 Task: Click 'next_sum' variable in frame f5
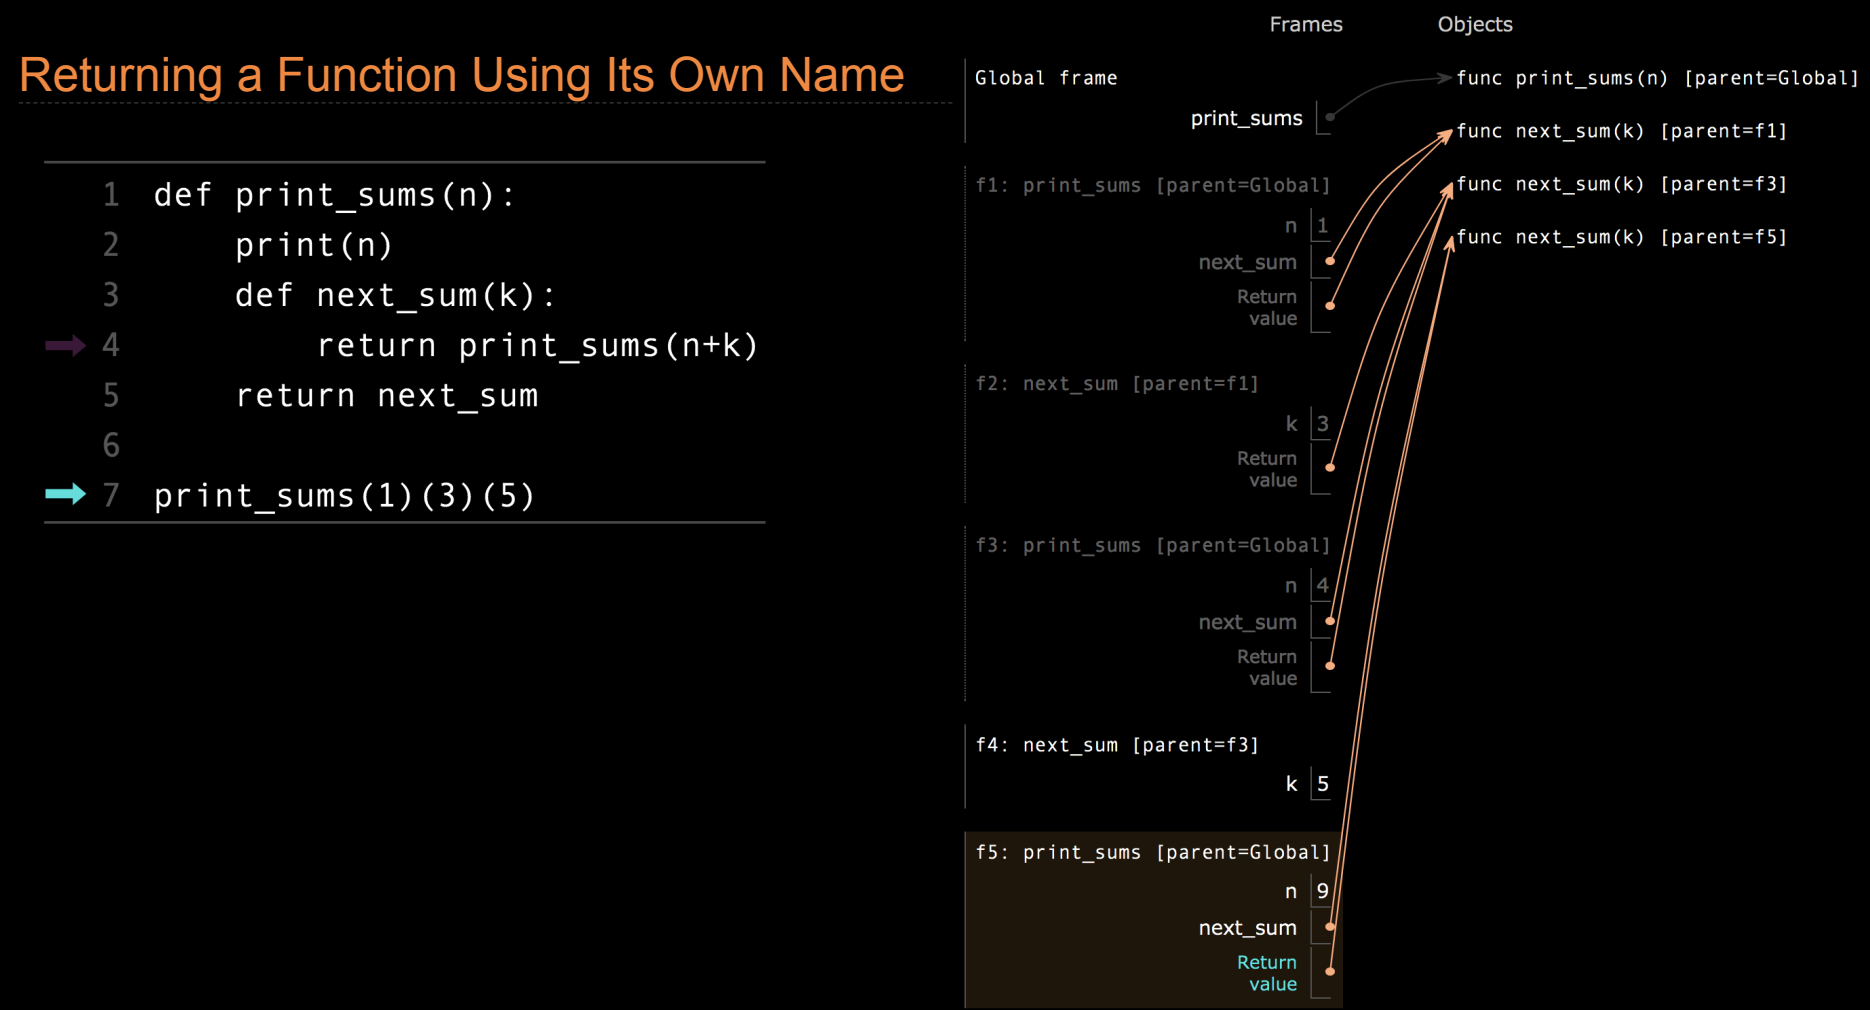pyautogui.click(x=1247, y=928)
